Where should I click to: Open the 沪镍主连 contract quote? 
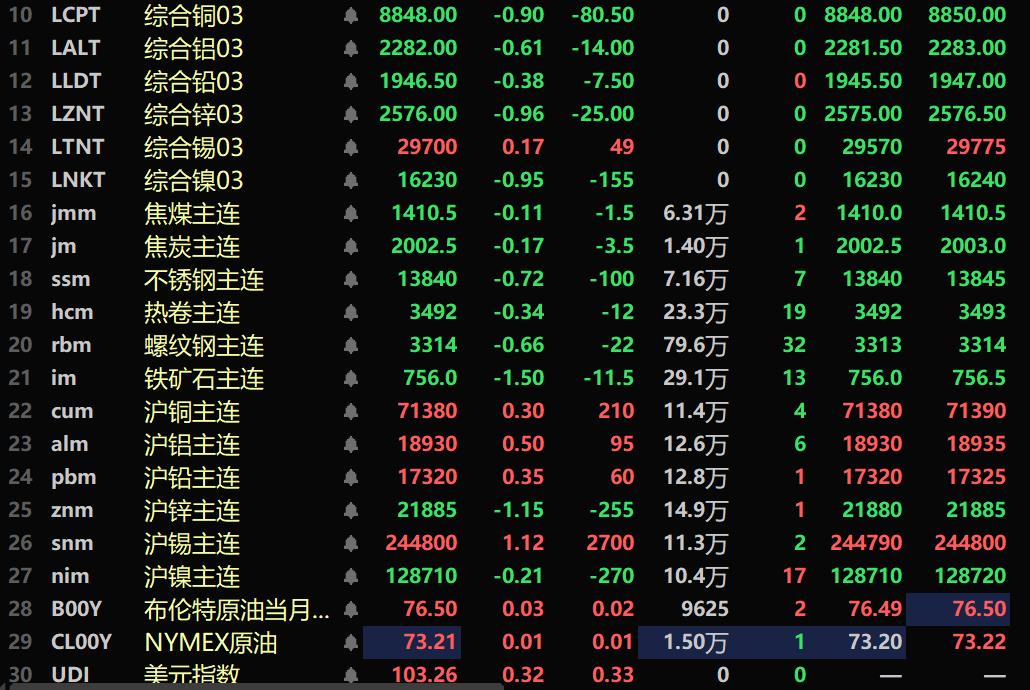tap(190, 576)
